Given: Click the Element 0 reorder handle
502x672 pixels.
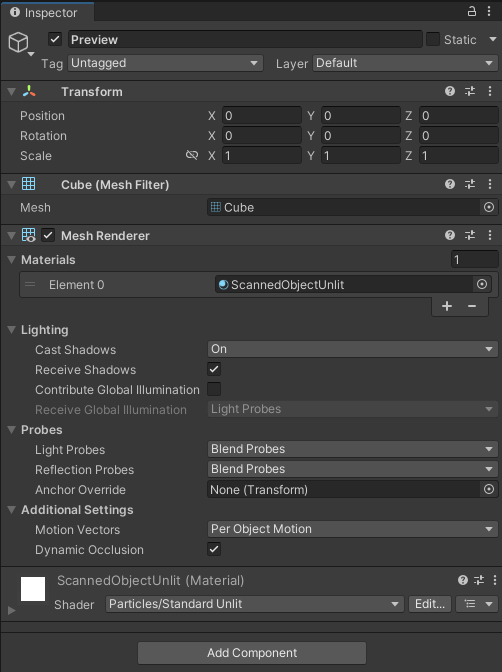Looking at the screenshot, I should (x=30, y=284).
